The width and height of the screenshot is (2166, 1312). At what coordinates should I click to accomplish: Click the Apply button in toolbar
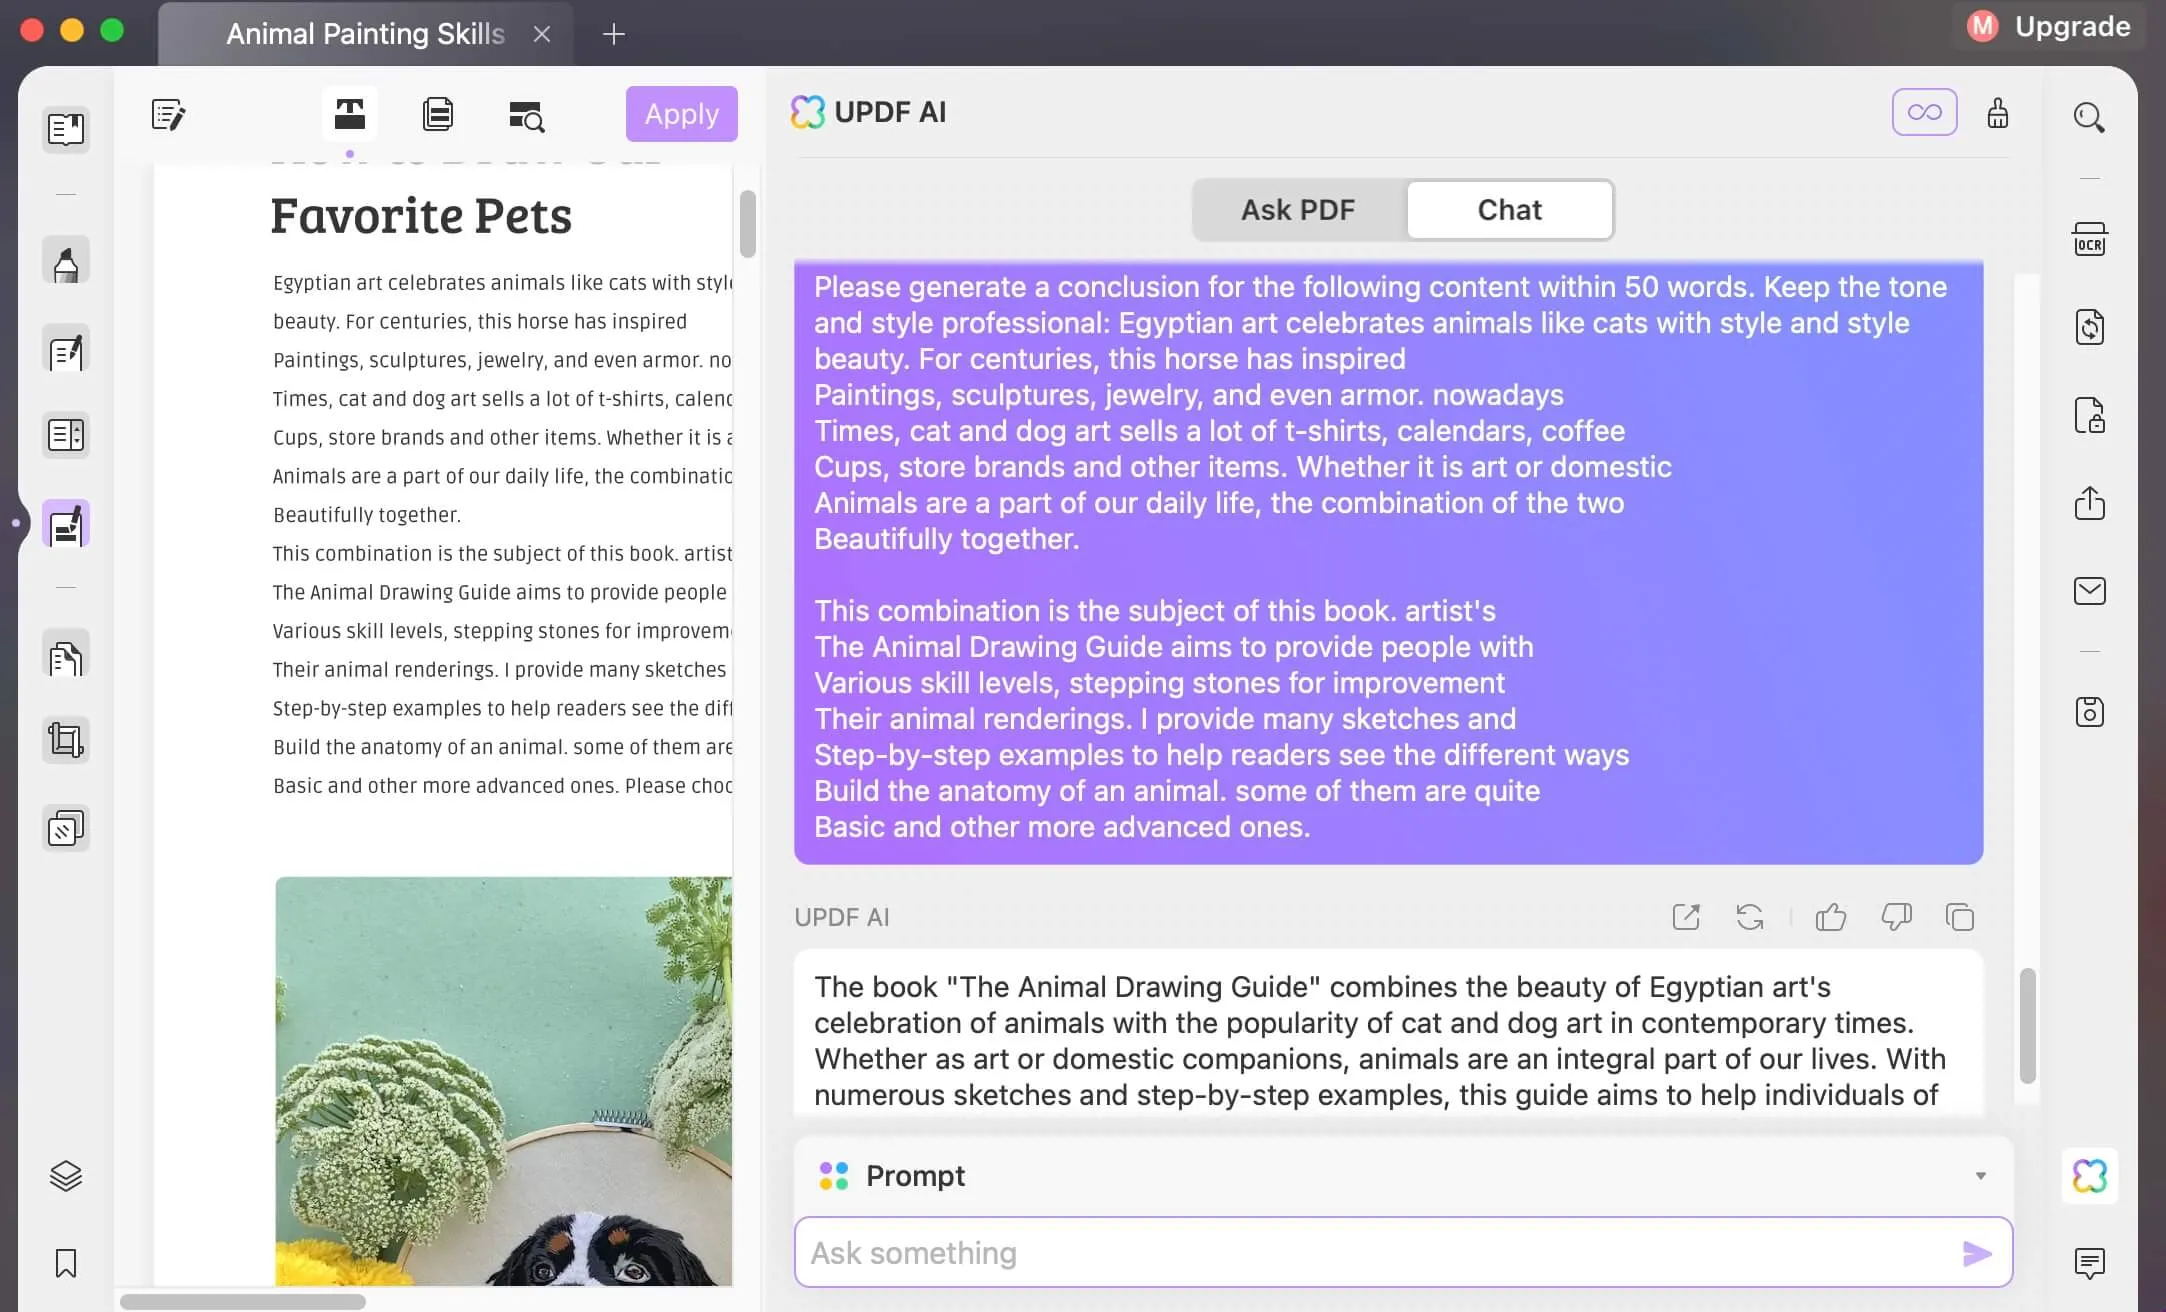pyautogui.click(x=681, y=113)
